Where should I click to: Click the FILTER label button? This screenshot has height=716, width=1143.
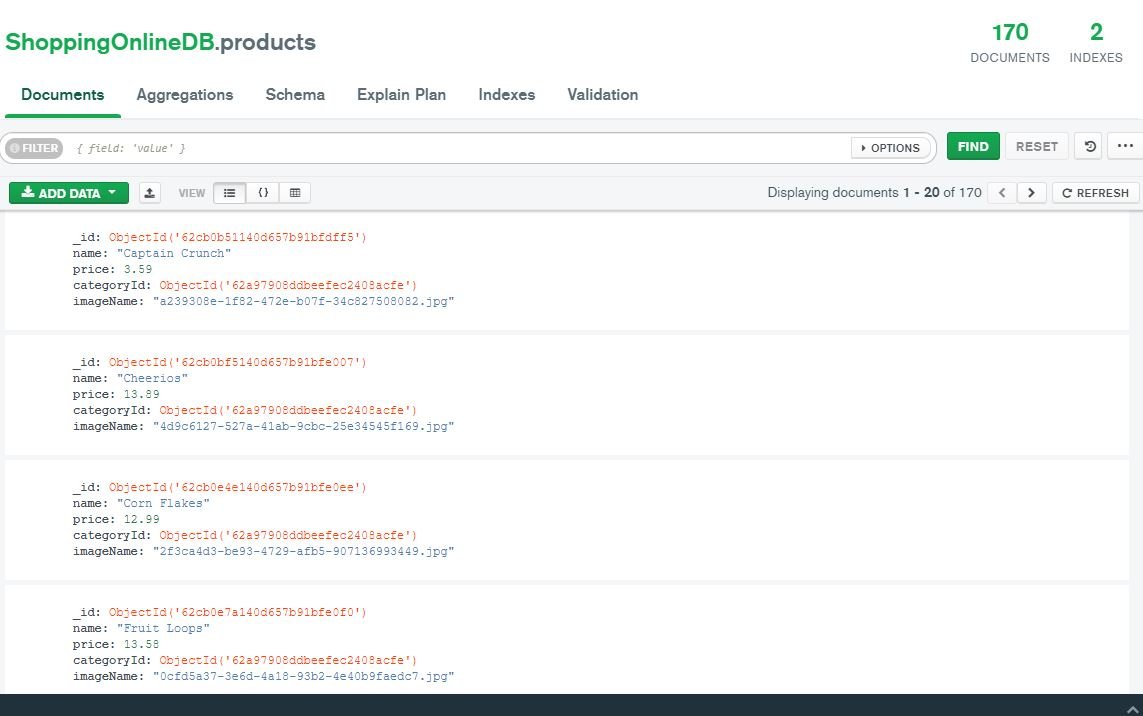coord(34,148)
